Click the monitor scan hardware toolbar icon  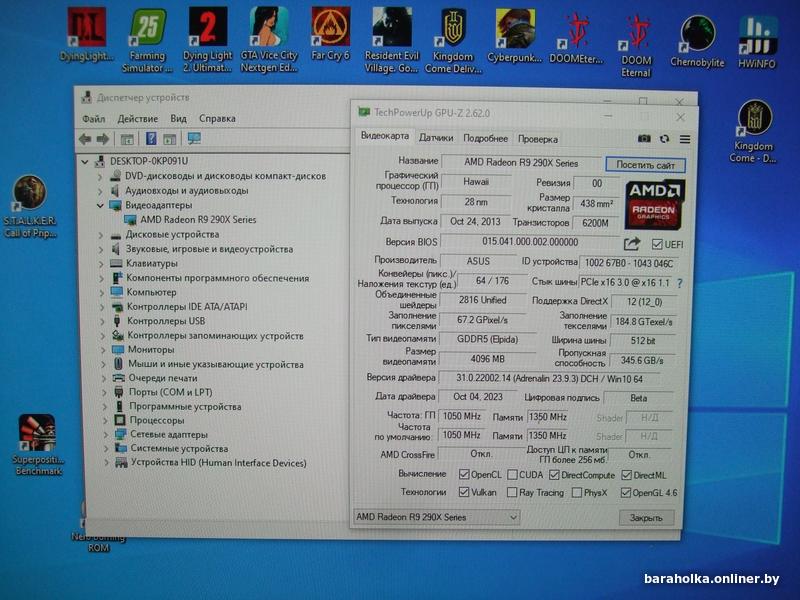tap(194, 138)
